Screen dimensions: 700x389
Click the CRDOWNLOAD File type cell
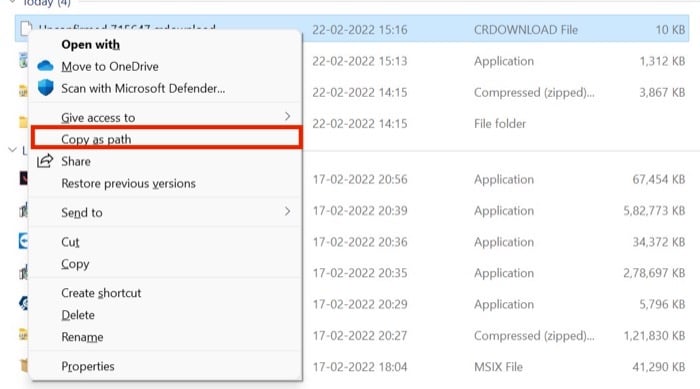pos(526,30)
